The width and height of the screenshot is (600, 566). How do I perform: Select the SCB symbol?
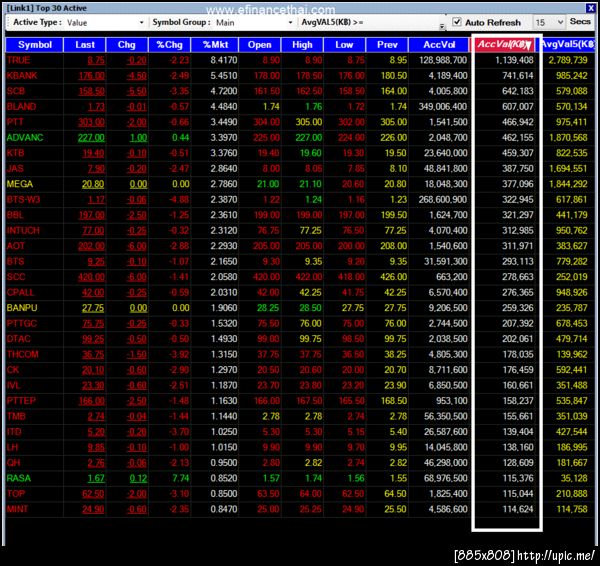click(16, 91)
